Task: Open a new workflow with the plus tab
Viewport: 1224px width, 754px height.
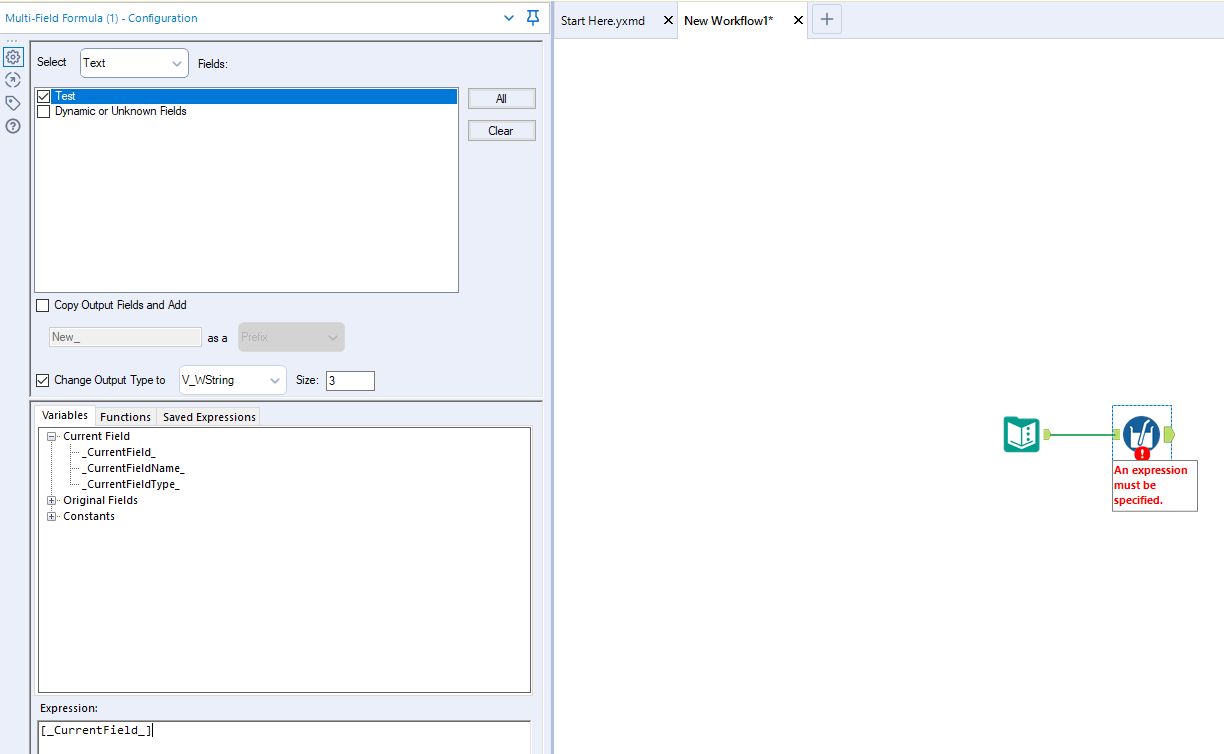Action: [x=826, y=19]
